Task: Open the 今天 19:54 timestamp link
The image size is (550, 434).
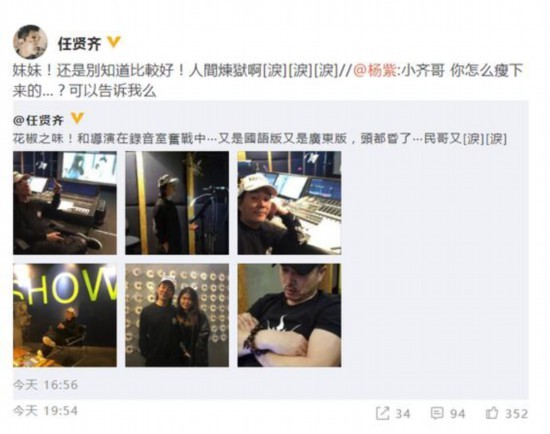Action: click(x=45, y=410)
